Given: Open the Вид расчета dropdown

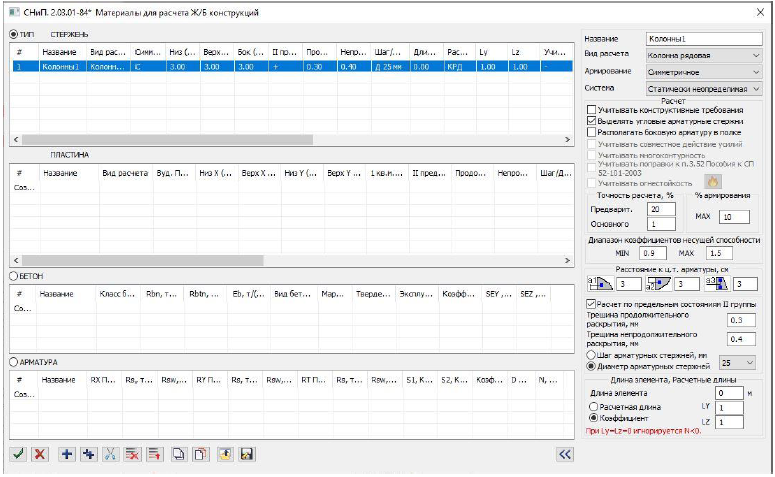Looking at the screenshot, I should coord(704,55).
